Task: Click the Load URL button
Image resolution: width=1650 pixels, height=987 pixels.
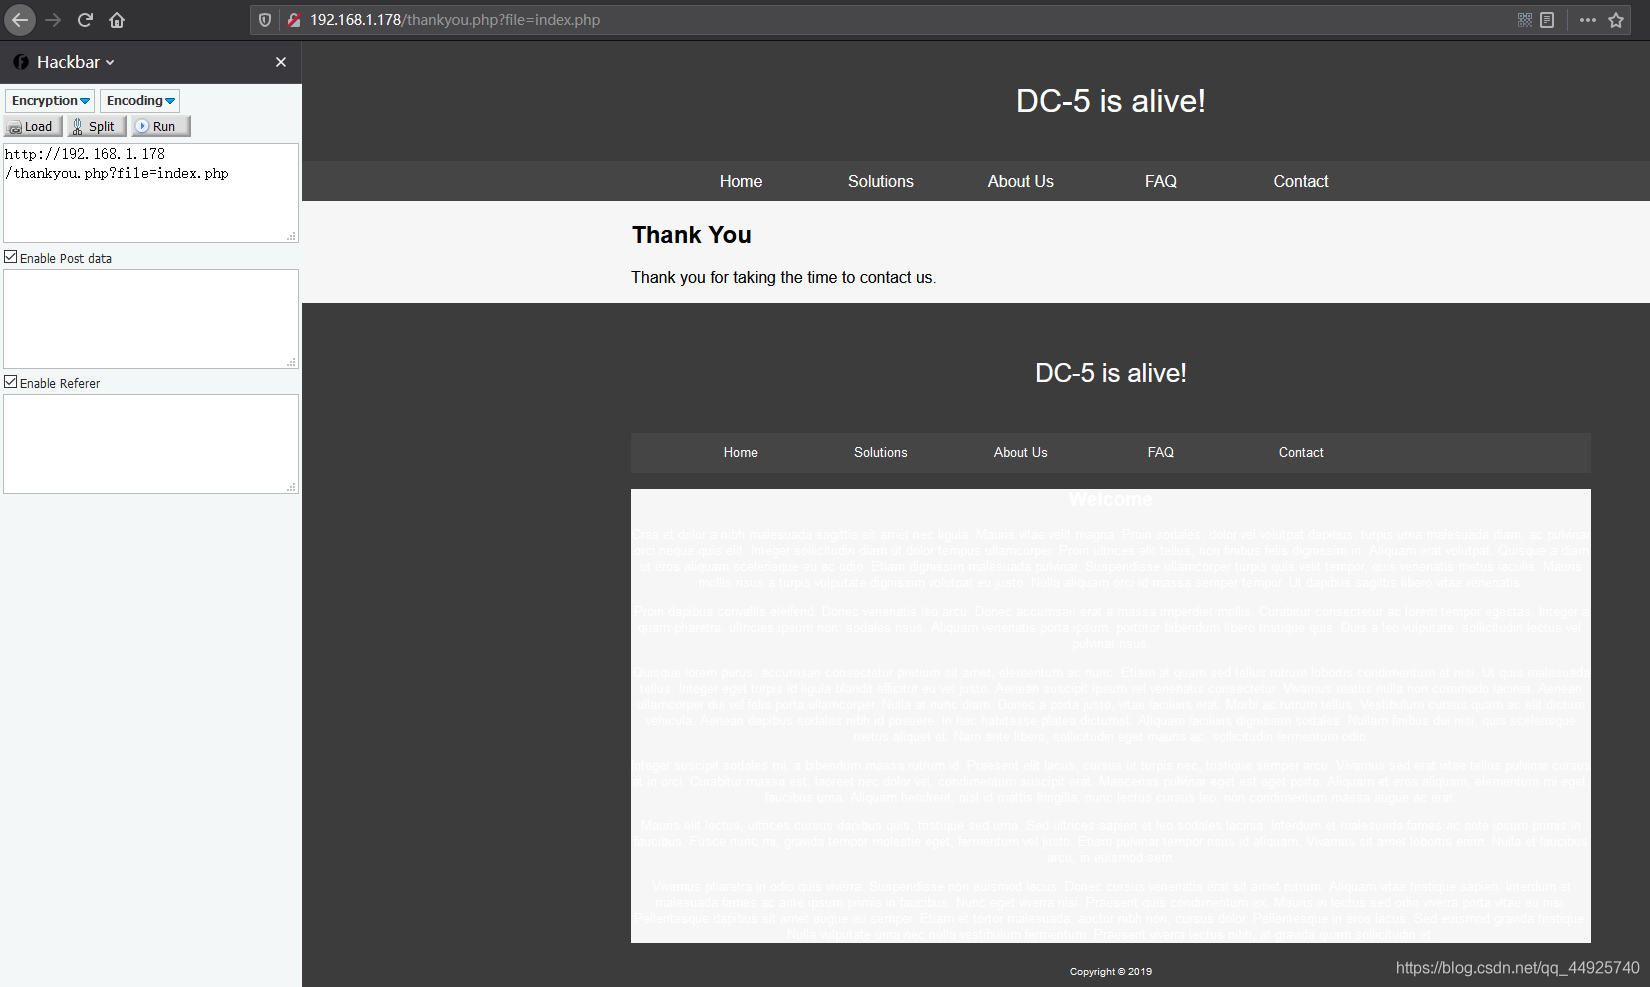Action: pos(33,126)
